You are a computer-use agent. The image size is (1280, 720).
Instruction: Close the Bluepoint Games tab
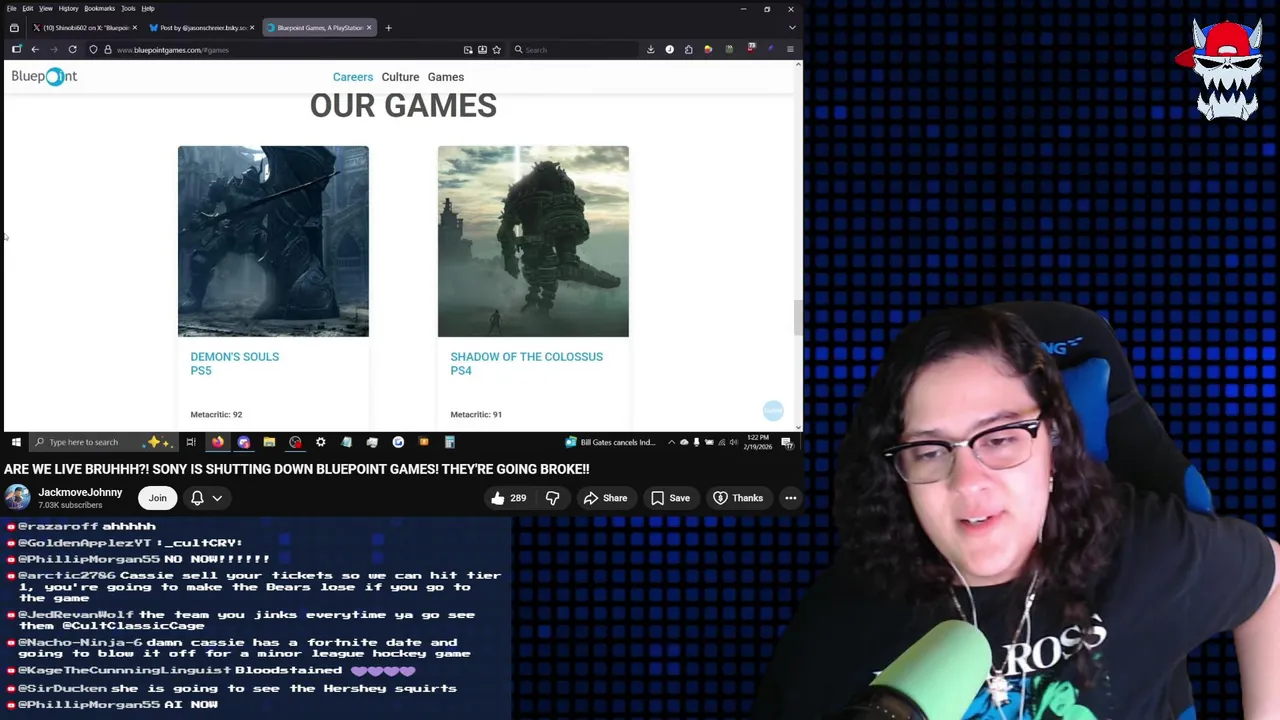369,28
